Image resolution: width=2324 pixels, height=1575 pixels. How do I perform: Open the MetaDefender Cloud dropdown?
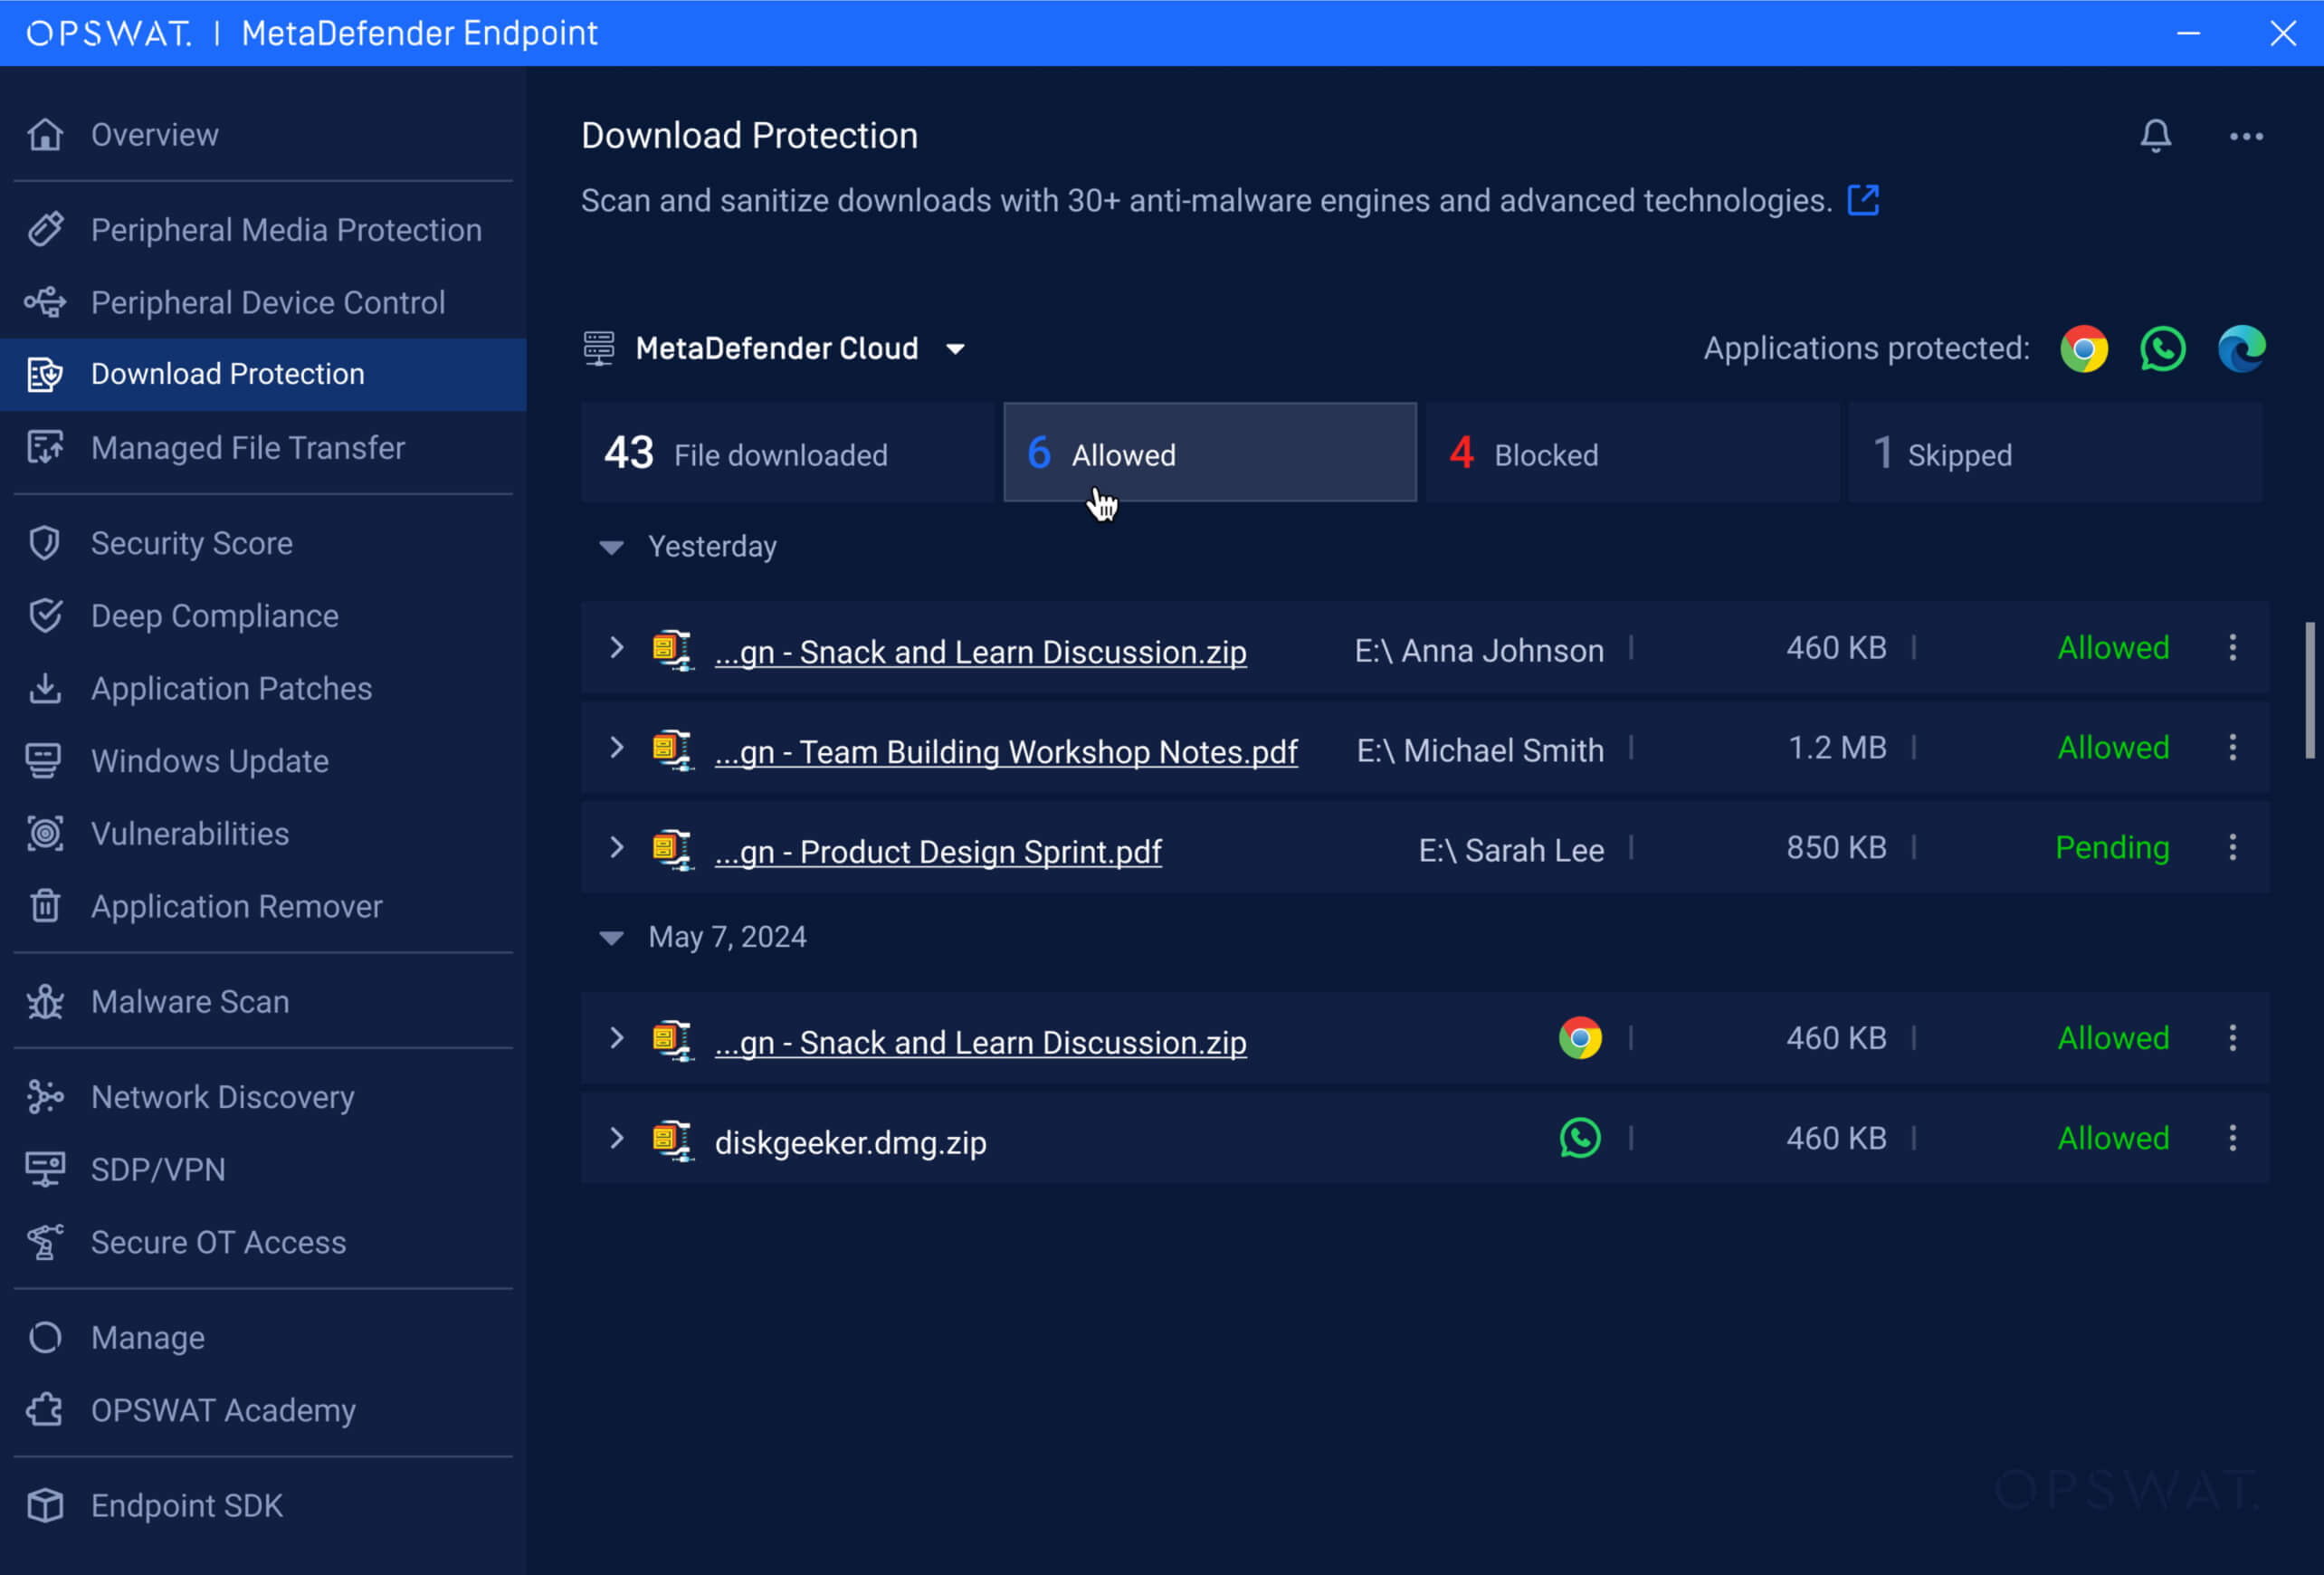click(x=955, y=348)
